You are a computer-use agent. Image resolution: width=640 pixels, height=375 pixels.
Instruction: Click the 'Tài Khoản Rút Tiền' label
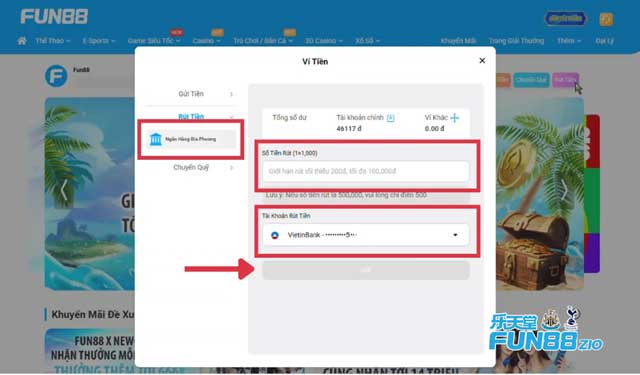click(286, 215)
